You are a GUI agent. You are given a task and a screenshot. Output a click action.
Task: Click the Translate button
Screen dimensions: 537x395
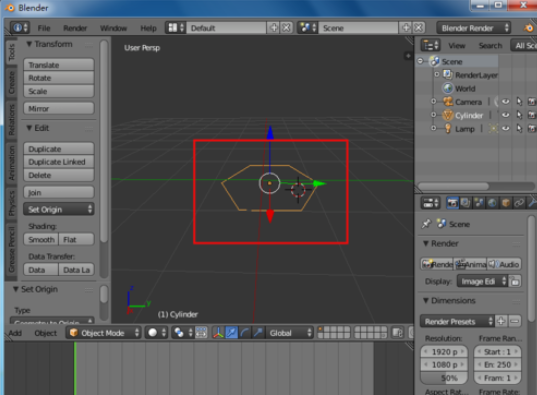click(x=59, y=64)
